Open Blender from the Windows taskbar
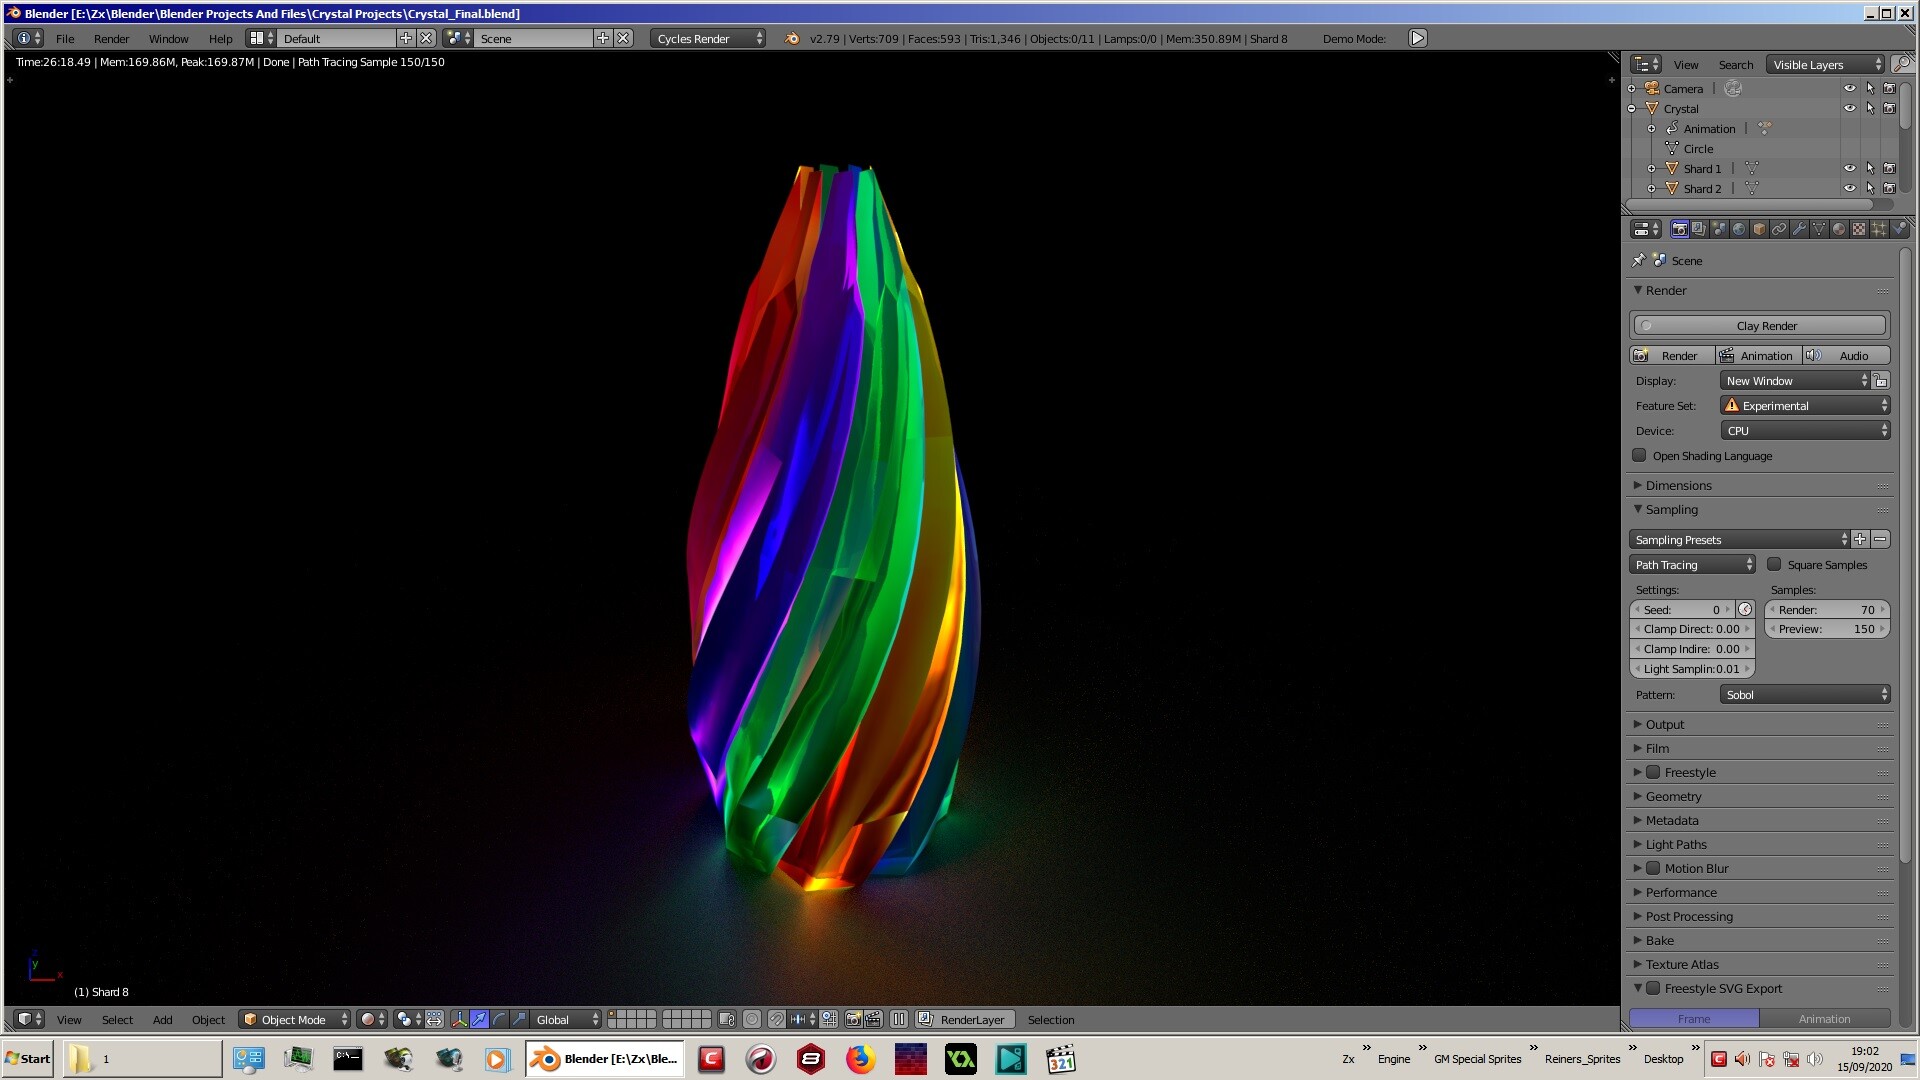The height and width of the screenshot is (1080, 1920). point(603,1059)
